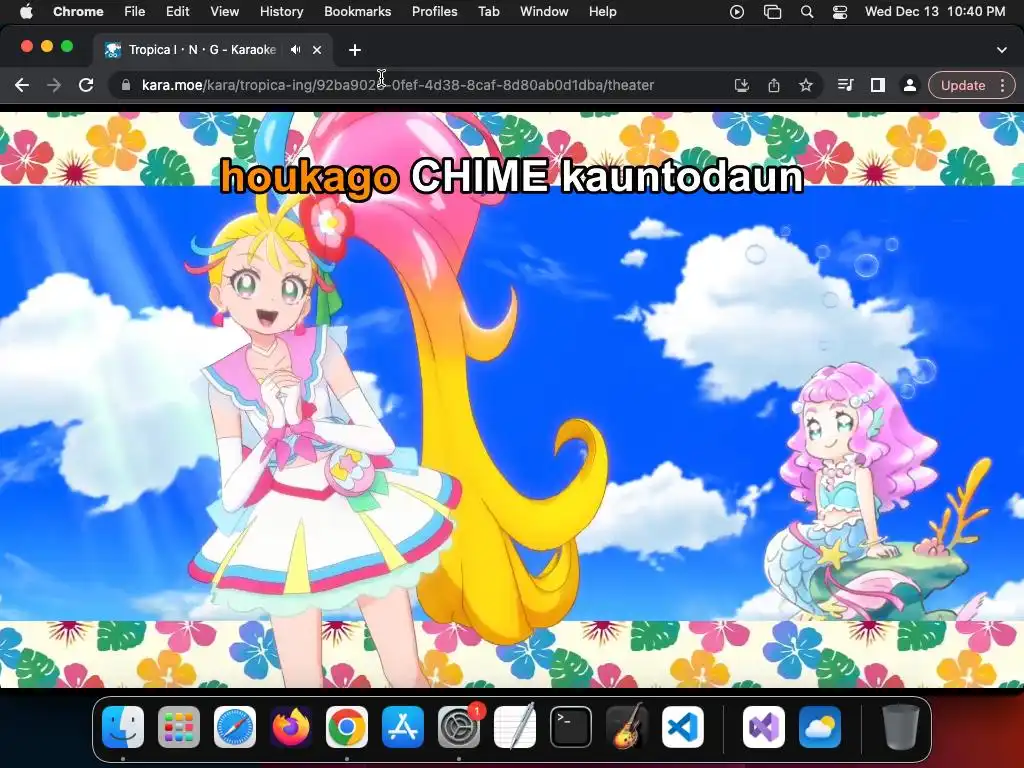Open Visual Studio Code from the Dock
The width and height of the screenshot is (1024, 768).
[683, 726]
